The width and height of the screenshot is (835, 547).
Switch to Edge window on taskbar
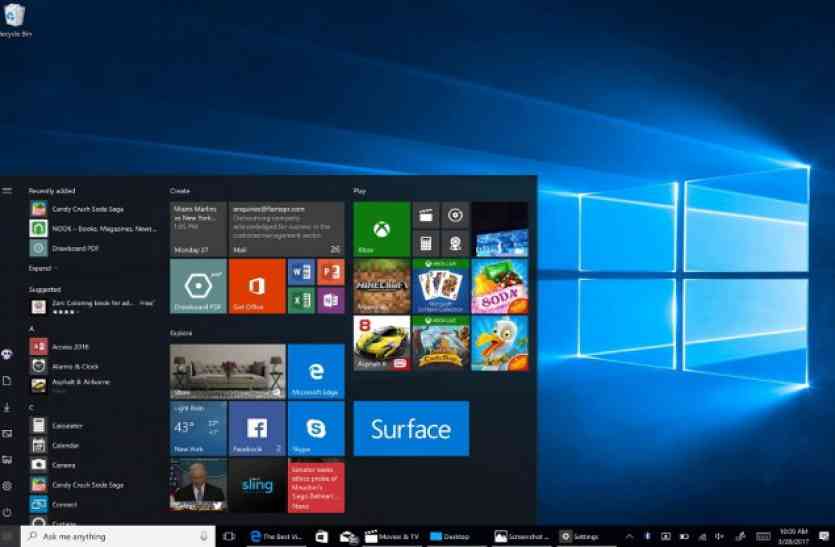tap(276, 536)
